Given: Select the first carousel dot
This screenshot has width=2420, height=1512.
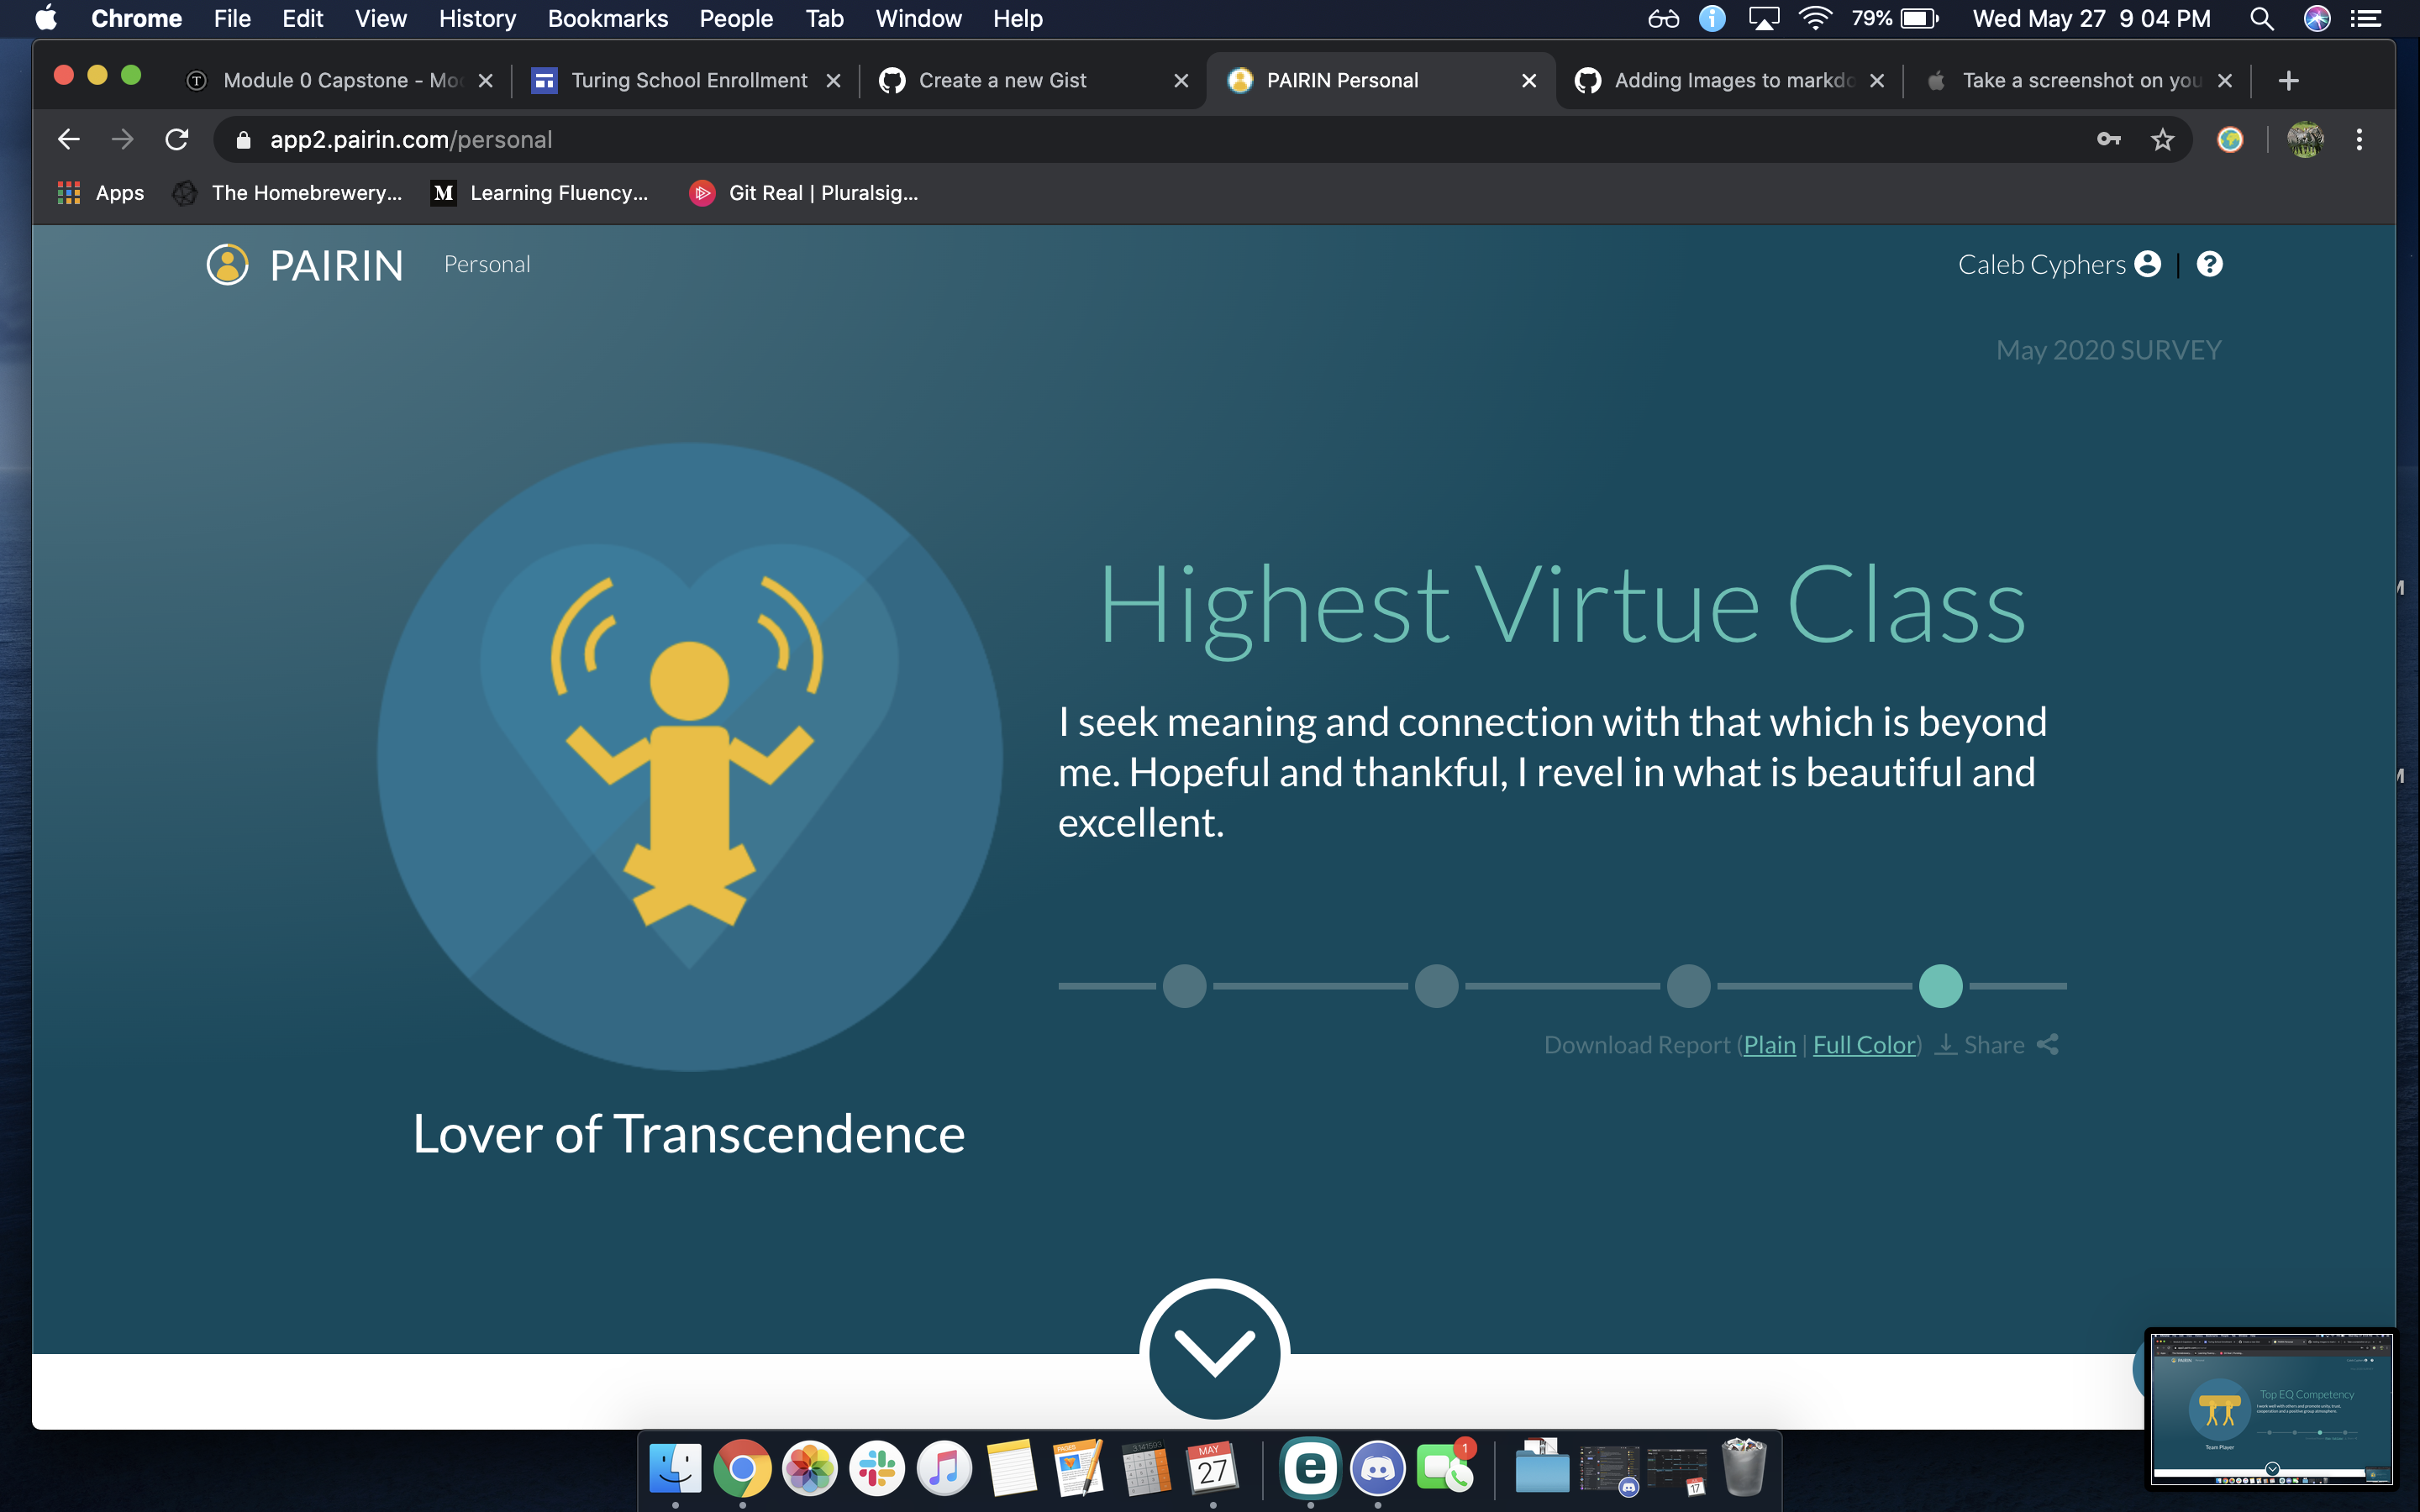Looking at the screenshot, I should click(1184, 986).
